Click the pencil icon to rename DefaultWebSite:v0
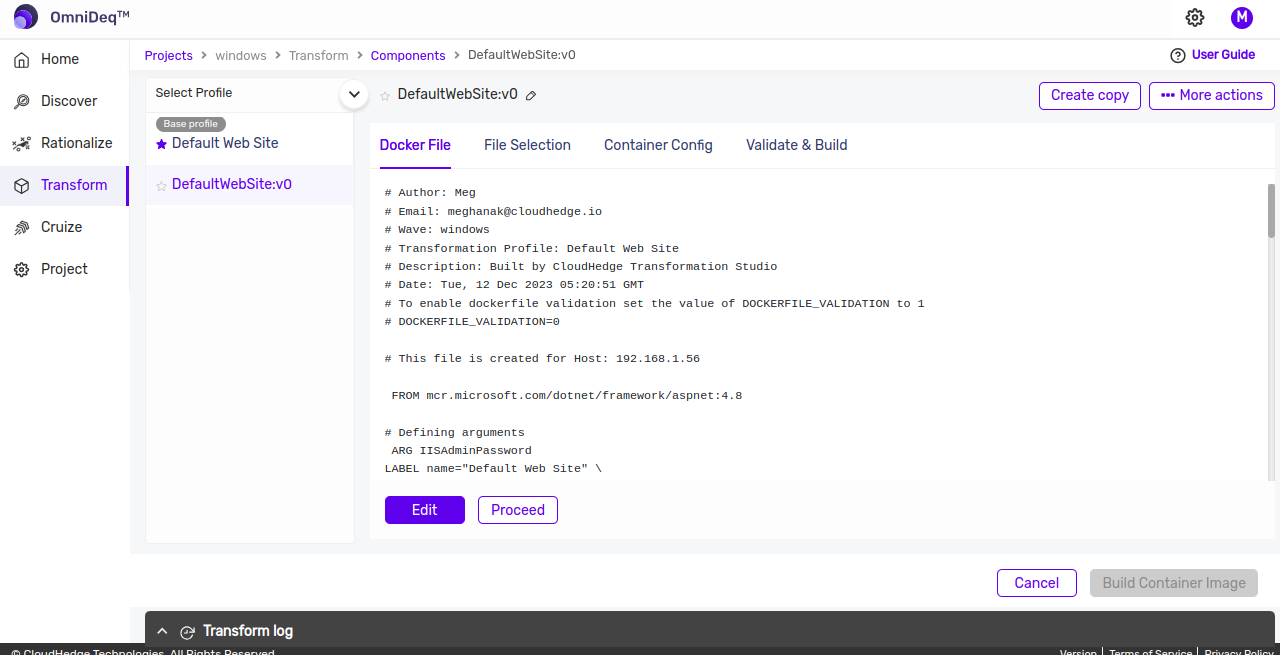 (531, 96)
